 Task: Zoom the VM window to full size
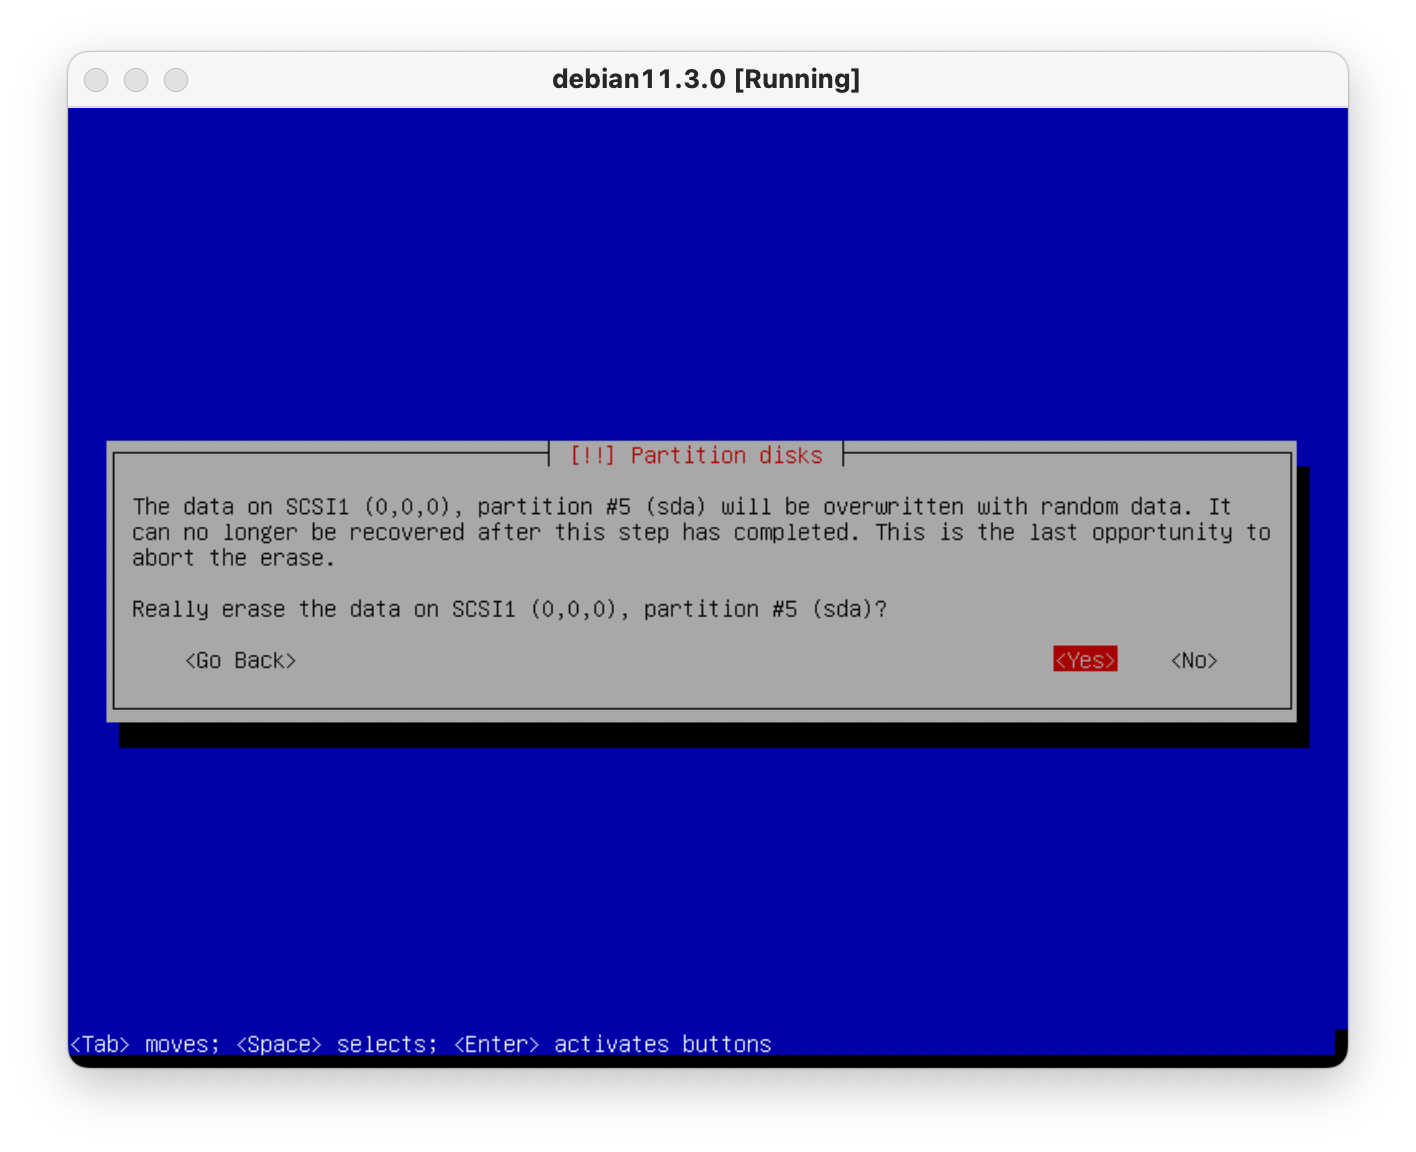coord(176,80)
